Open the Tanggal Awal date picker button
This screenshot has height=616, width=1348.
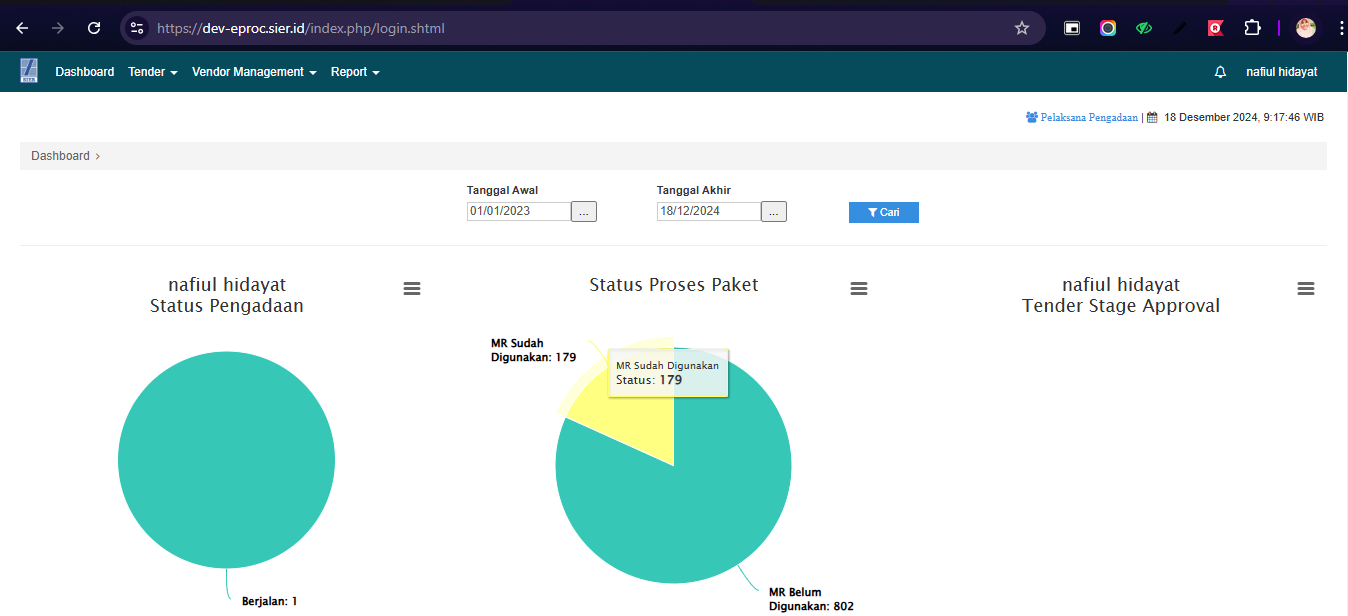tap(584, 212)
